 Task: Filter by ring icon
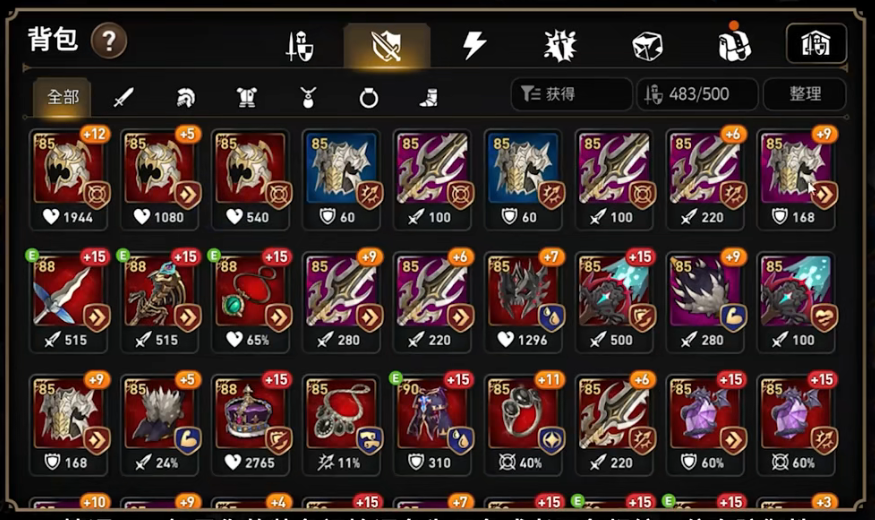pyautogui.click(x=368, y=98)
